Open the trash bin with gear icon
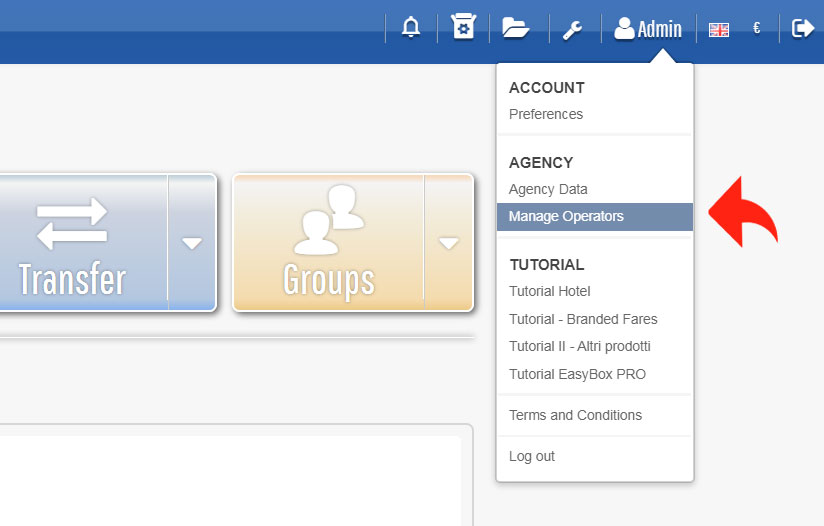 (462, 28)
